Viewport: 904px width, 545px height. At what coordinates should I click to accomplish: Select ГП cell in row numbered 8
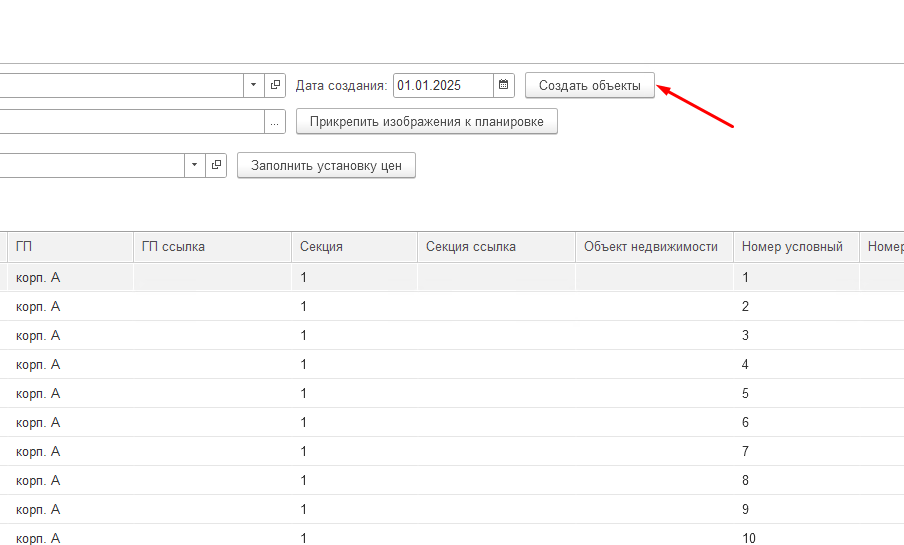[x=70, y=480]
